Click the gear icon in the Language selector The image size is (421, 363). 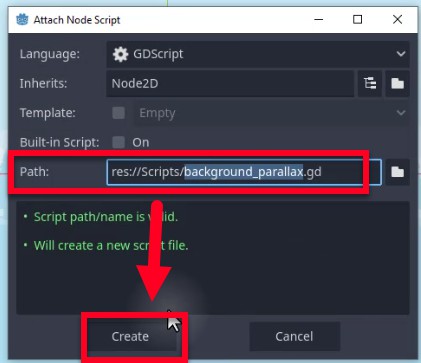[x=120, y=54]
